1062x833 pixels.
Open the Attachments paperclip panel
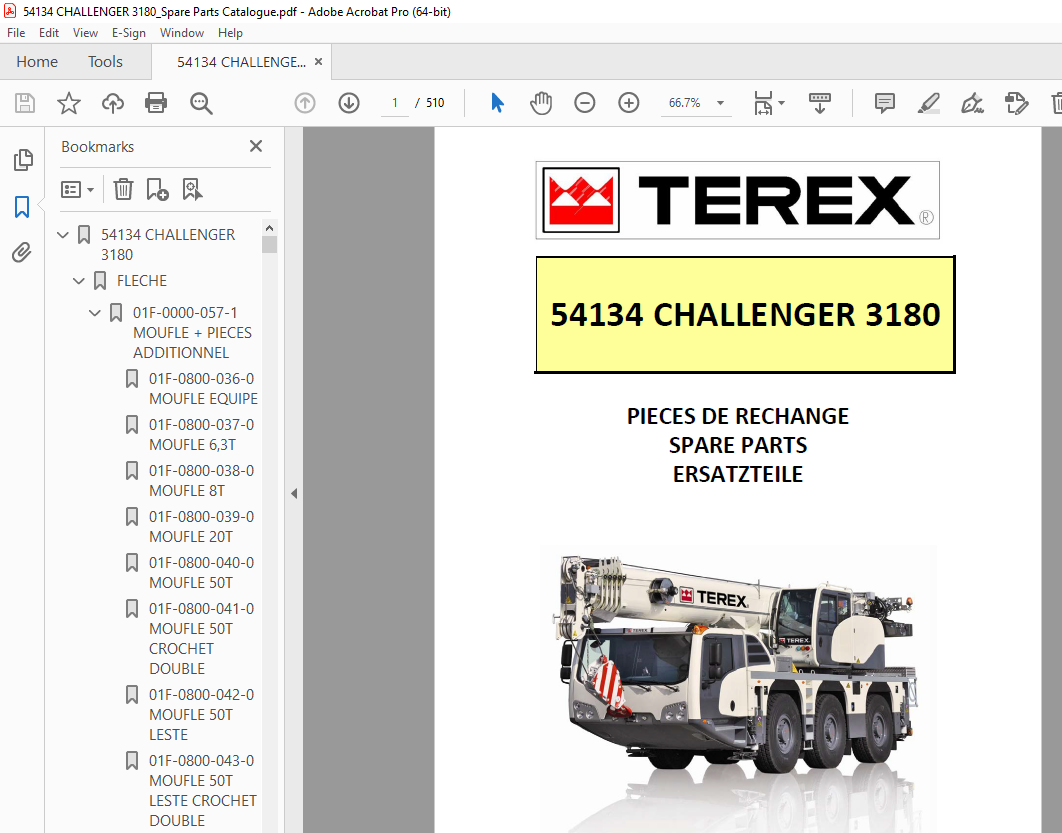click(x=22, y=253)
